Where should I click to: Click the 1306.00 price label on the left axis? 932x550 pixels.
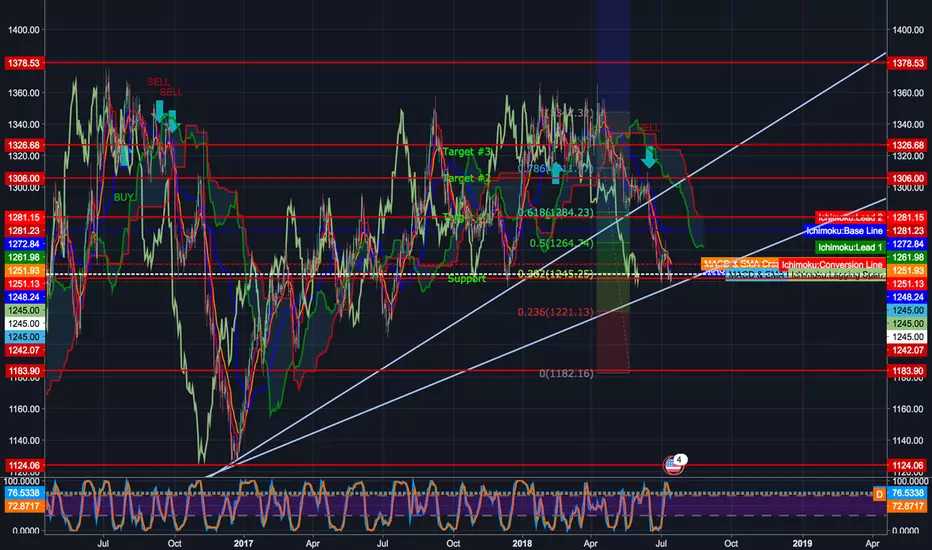pyautogui.click(x=24, y=178)
